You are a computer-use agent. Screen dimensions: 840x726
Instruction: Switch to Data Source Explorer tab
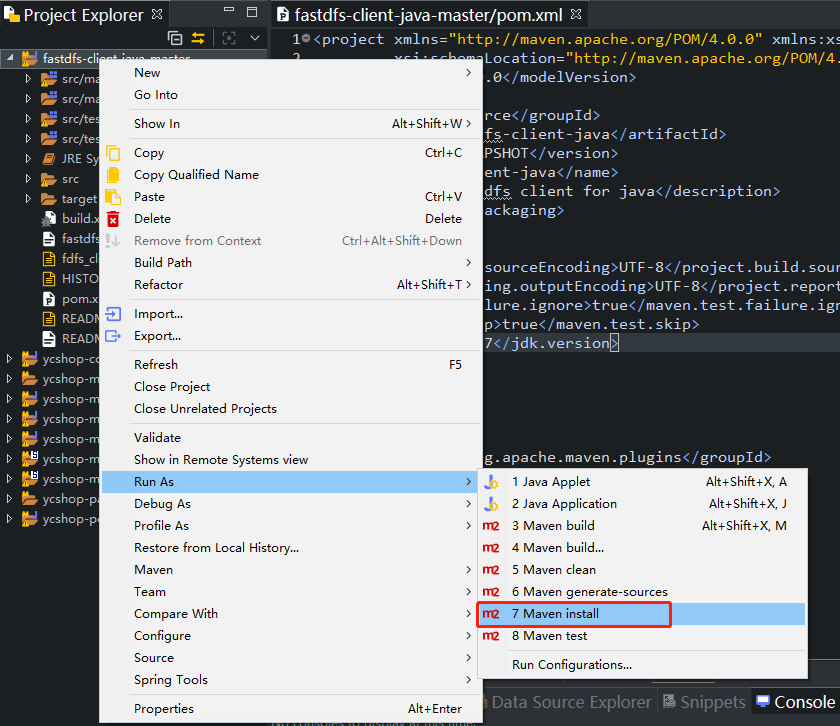(571, 702)
